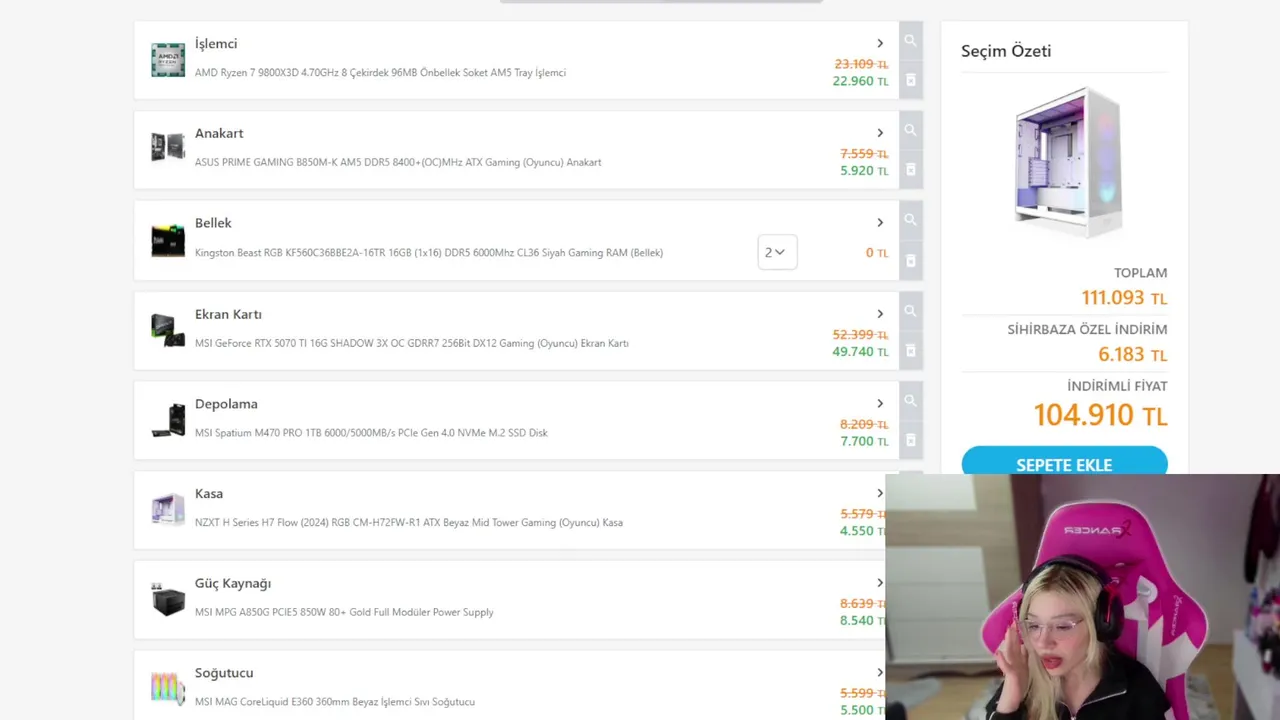Open the MSI MPG A850G power supply image

[x=168, y=599]
